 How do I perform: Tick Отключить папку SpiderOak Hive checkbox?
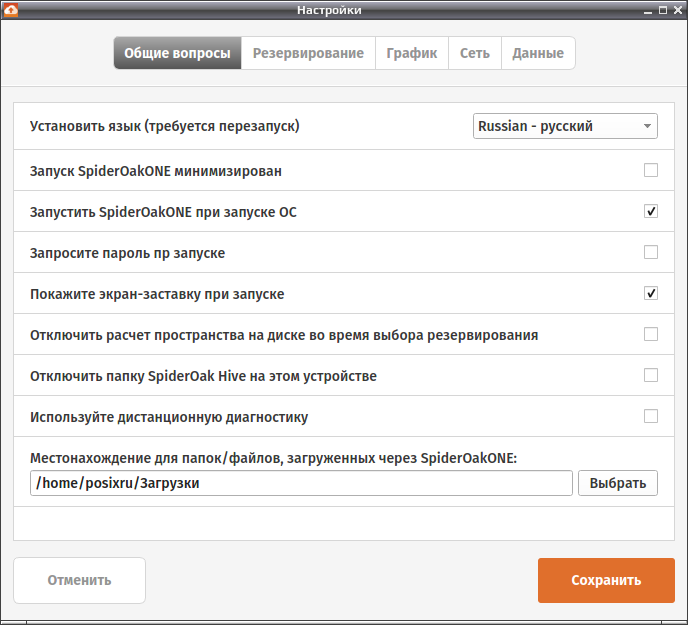[651, 375]
